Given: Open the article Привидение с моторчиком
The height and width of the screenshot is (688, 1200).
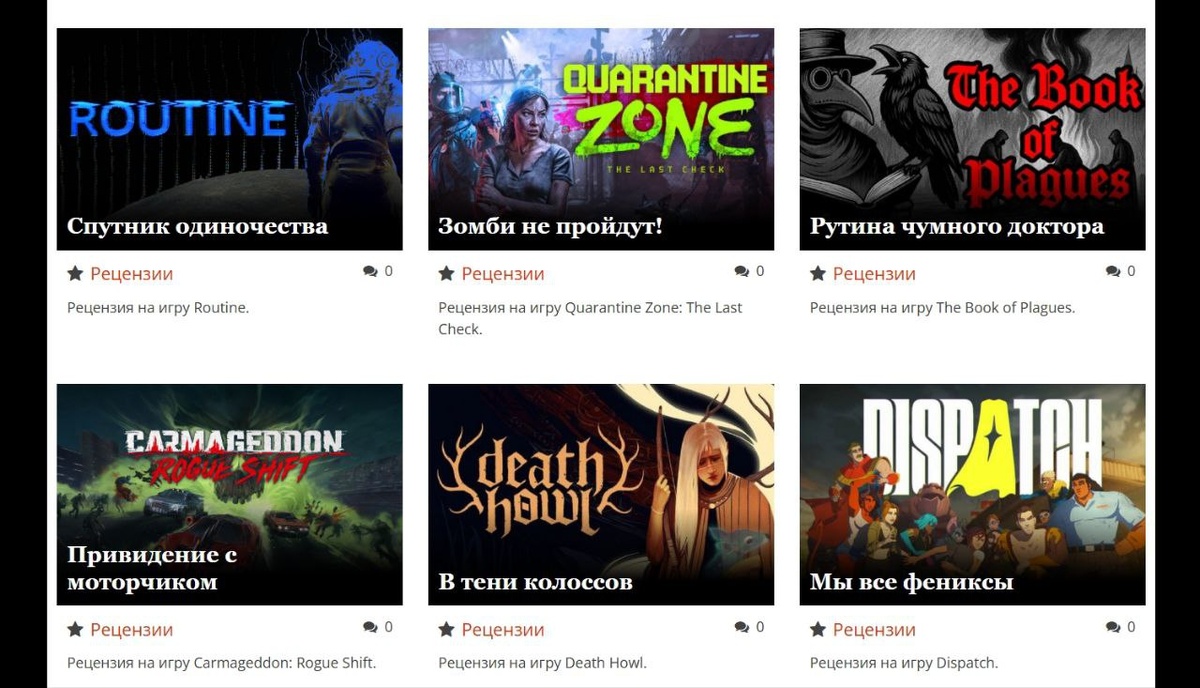Looking at the screenshot, I should pos(152,568).
